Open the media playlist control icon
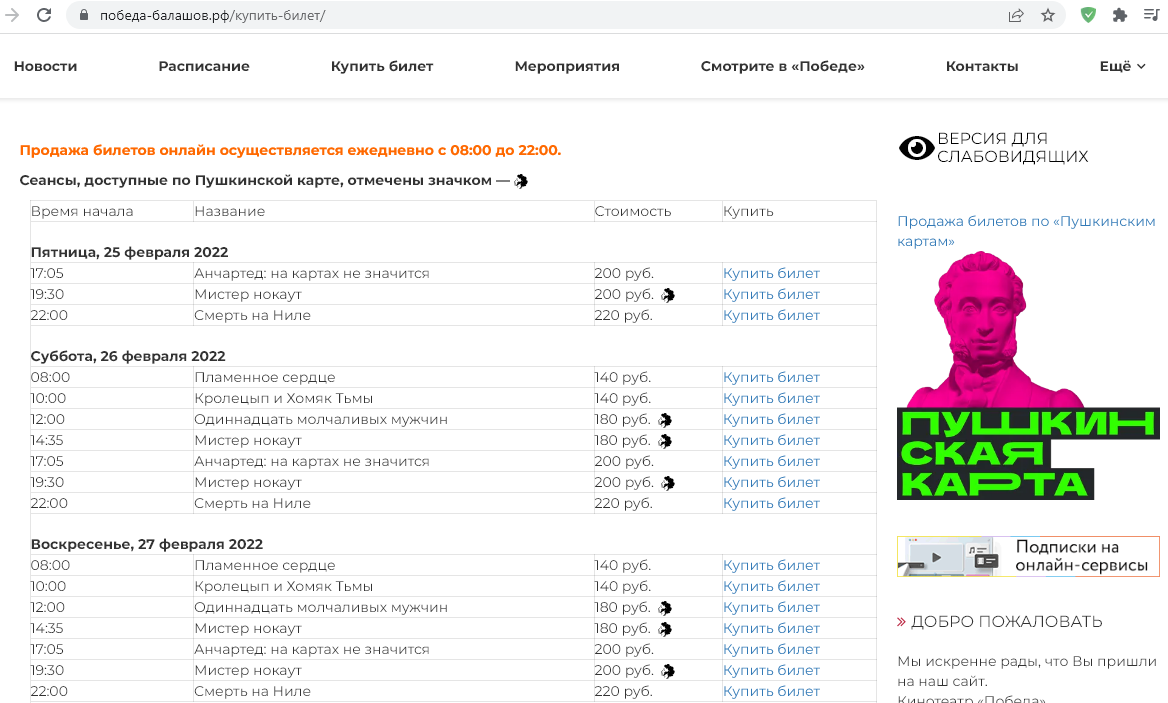1168x703 pixels. 1152,15
